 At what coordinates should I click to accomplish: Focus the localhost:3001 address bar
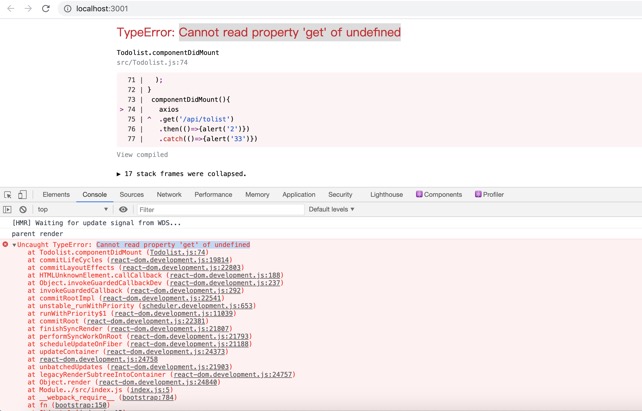pyautogui.click(x=352, y=9)
